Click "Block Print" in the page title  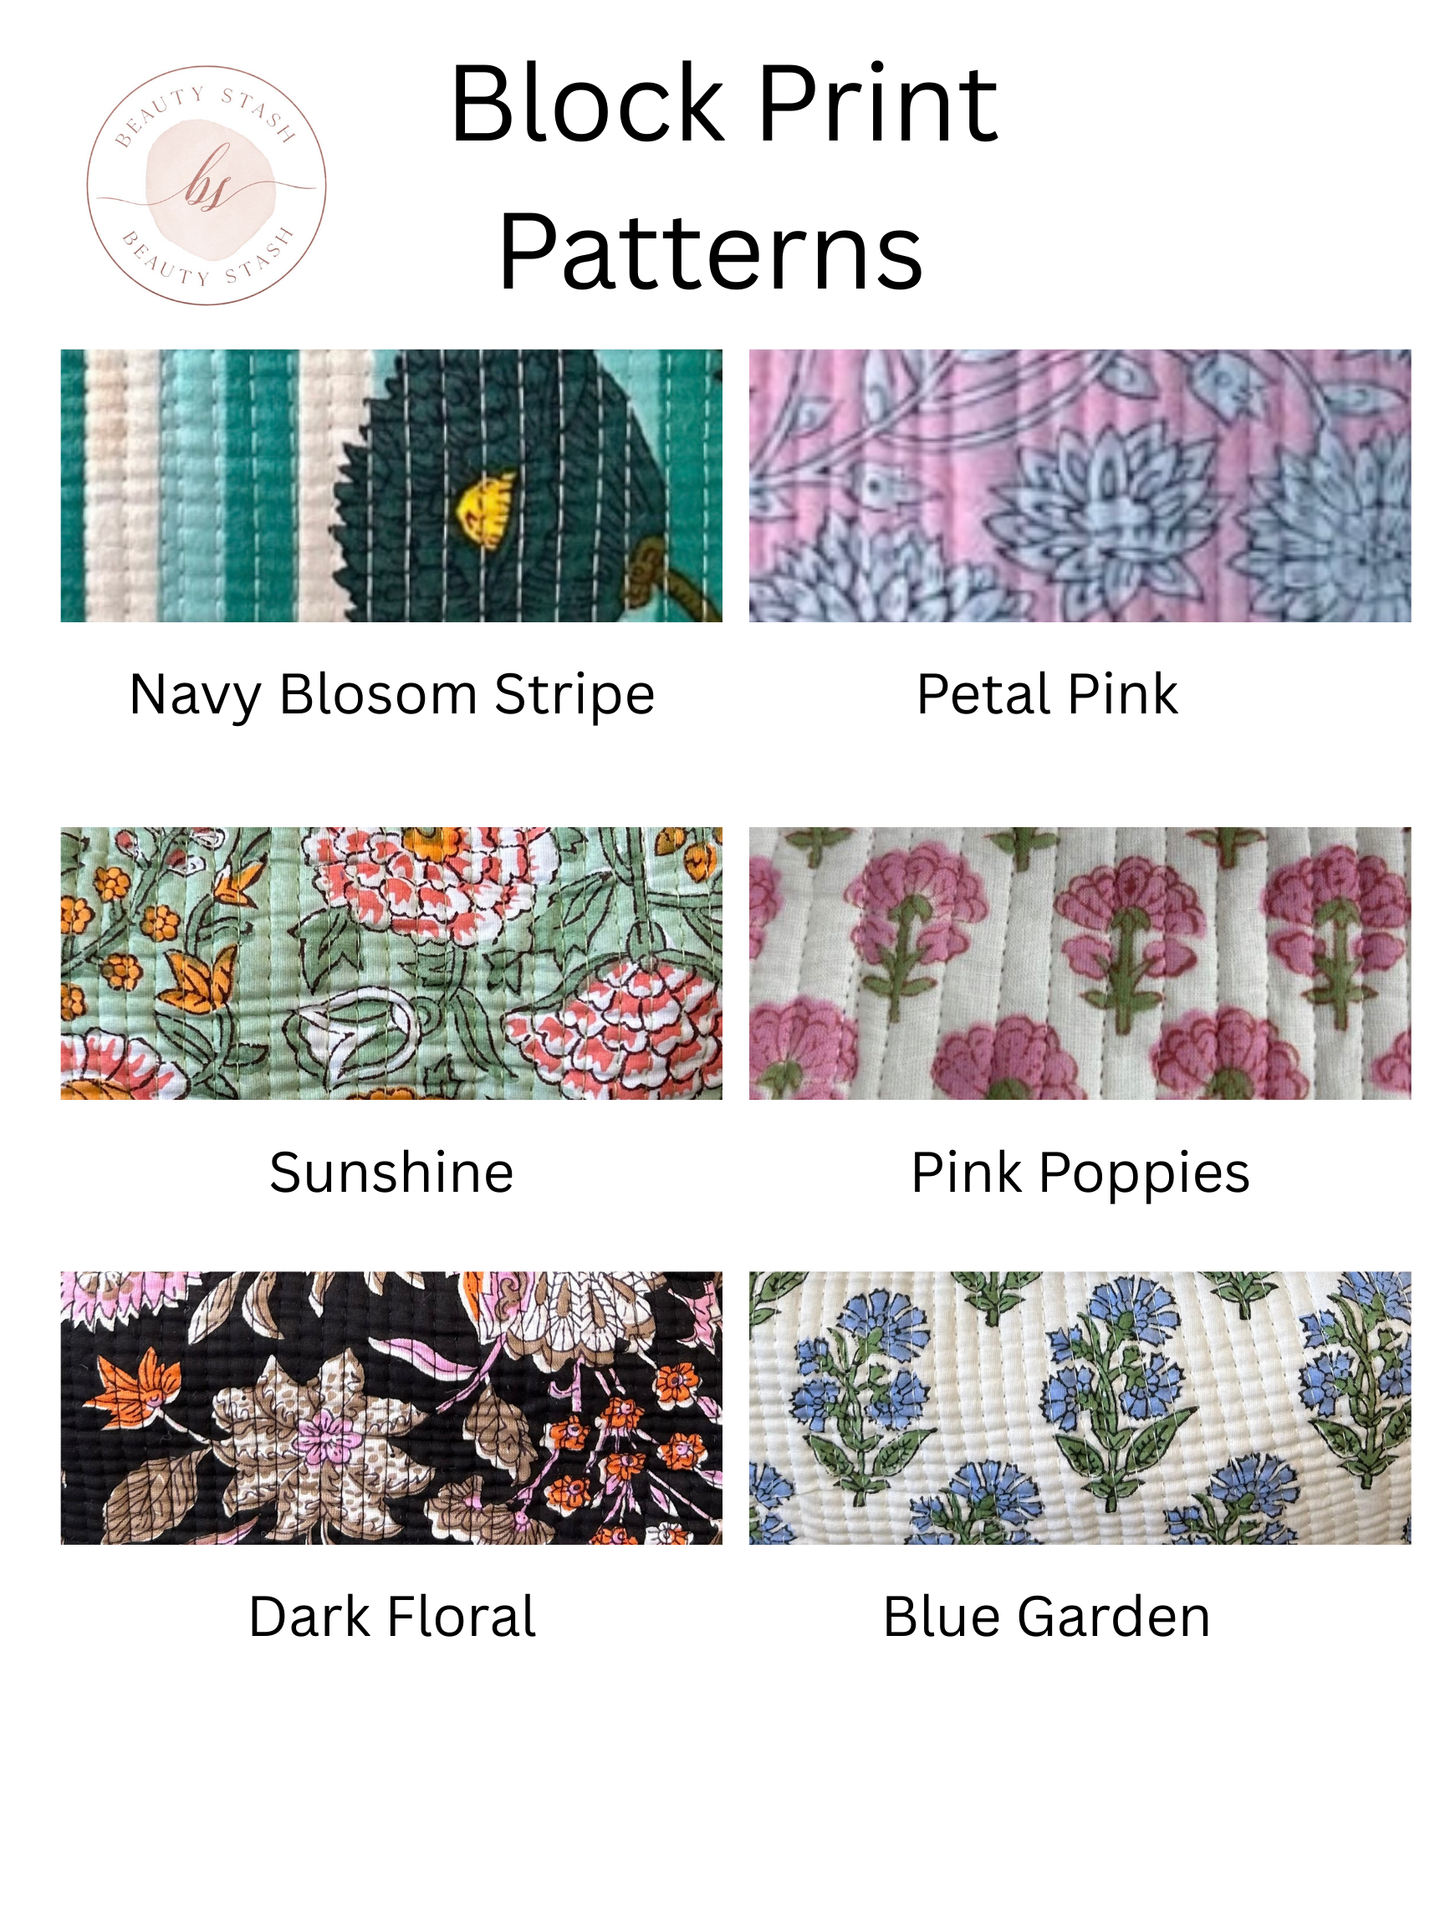[724, 104]
